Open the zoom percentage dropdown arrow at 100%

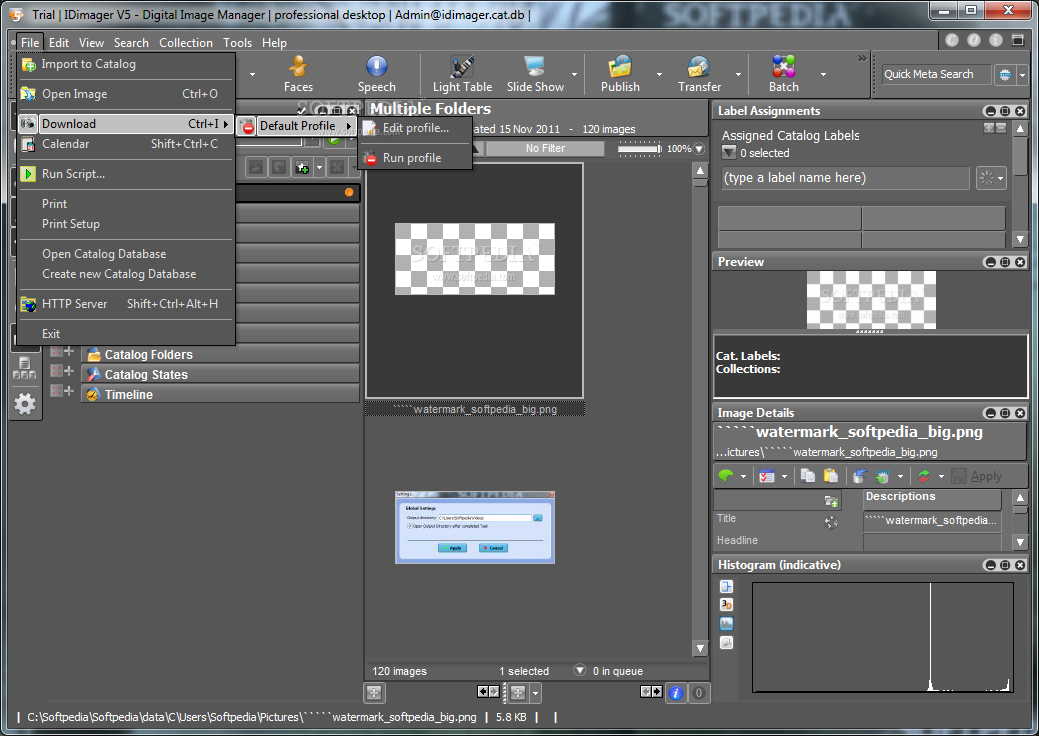tap(699, 149)
